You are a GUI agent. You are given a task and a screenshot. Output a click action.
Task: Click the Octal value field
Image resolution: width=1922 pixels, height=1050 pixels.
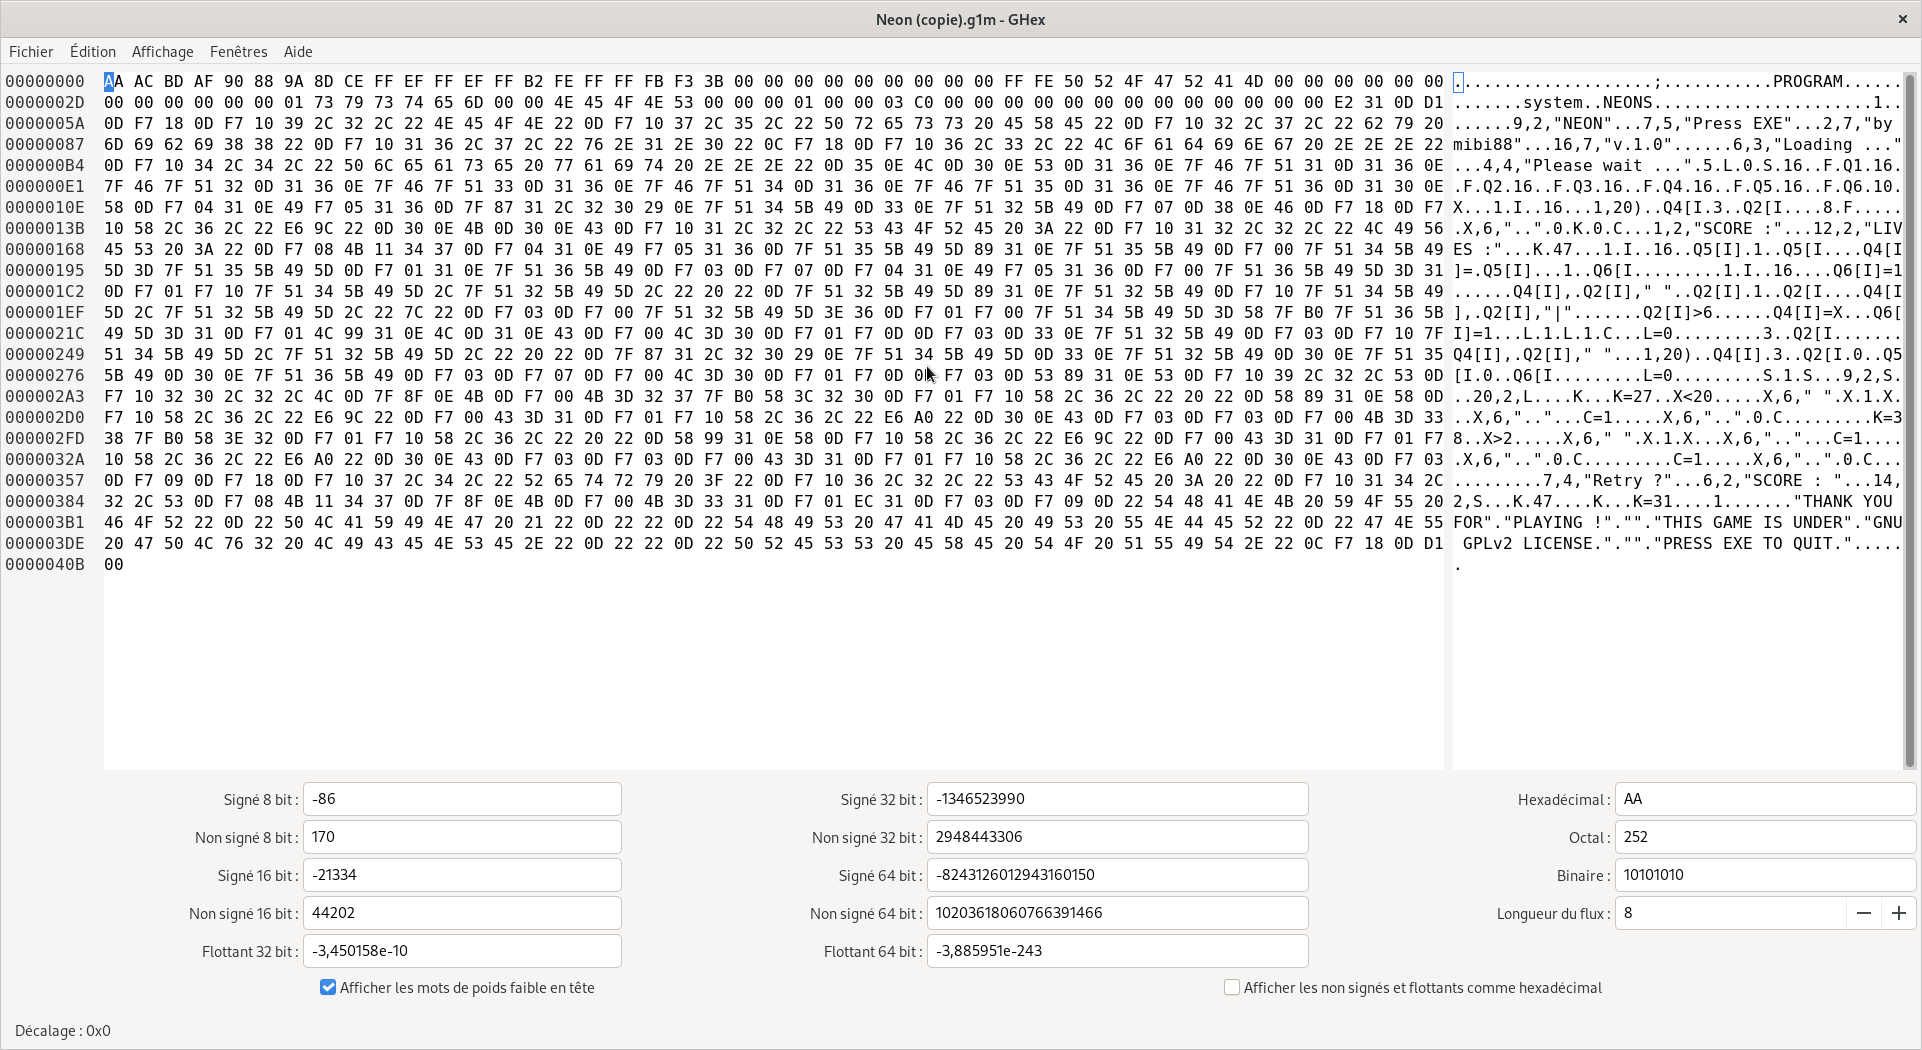coord(1765,837)
